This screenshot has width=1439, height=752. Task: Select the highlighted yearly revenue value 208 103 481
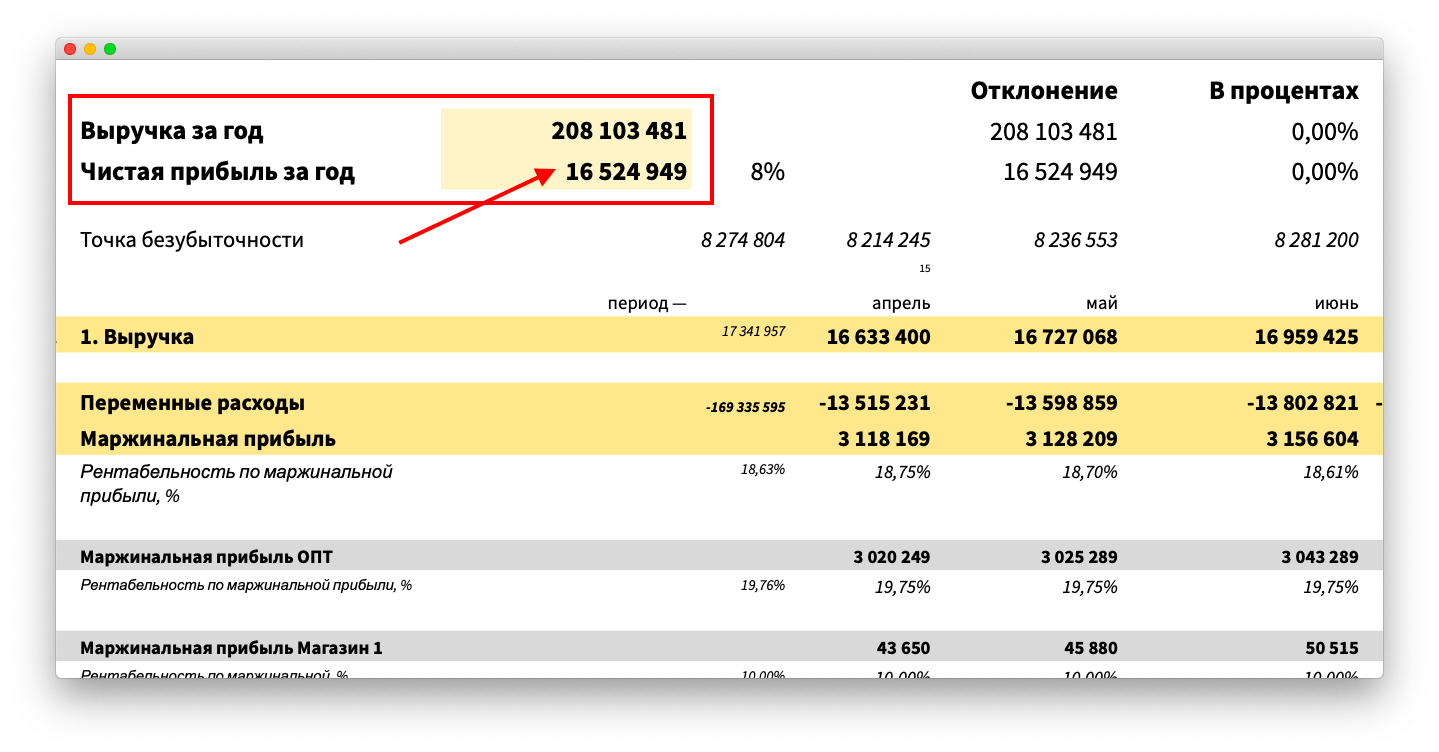tap(618, 131)
